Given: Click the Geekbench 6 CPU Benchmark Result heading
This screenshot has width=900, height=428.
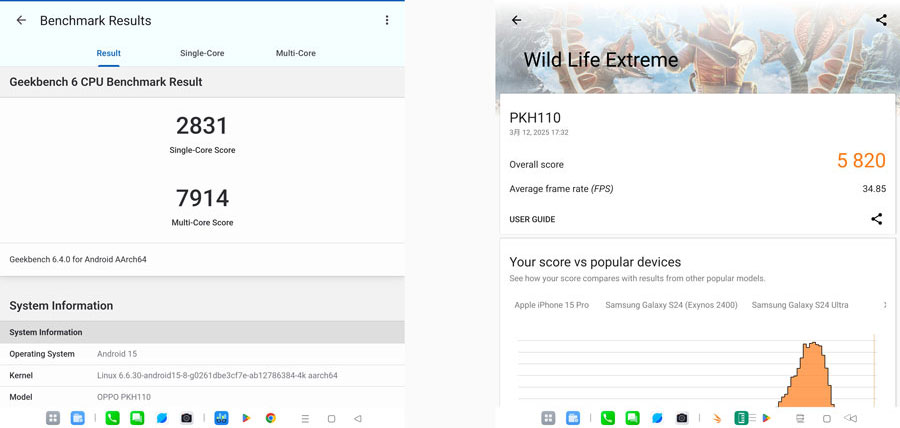Looking at the screenshot, I should click(x=106, y=82).
